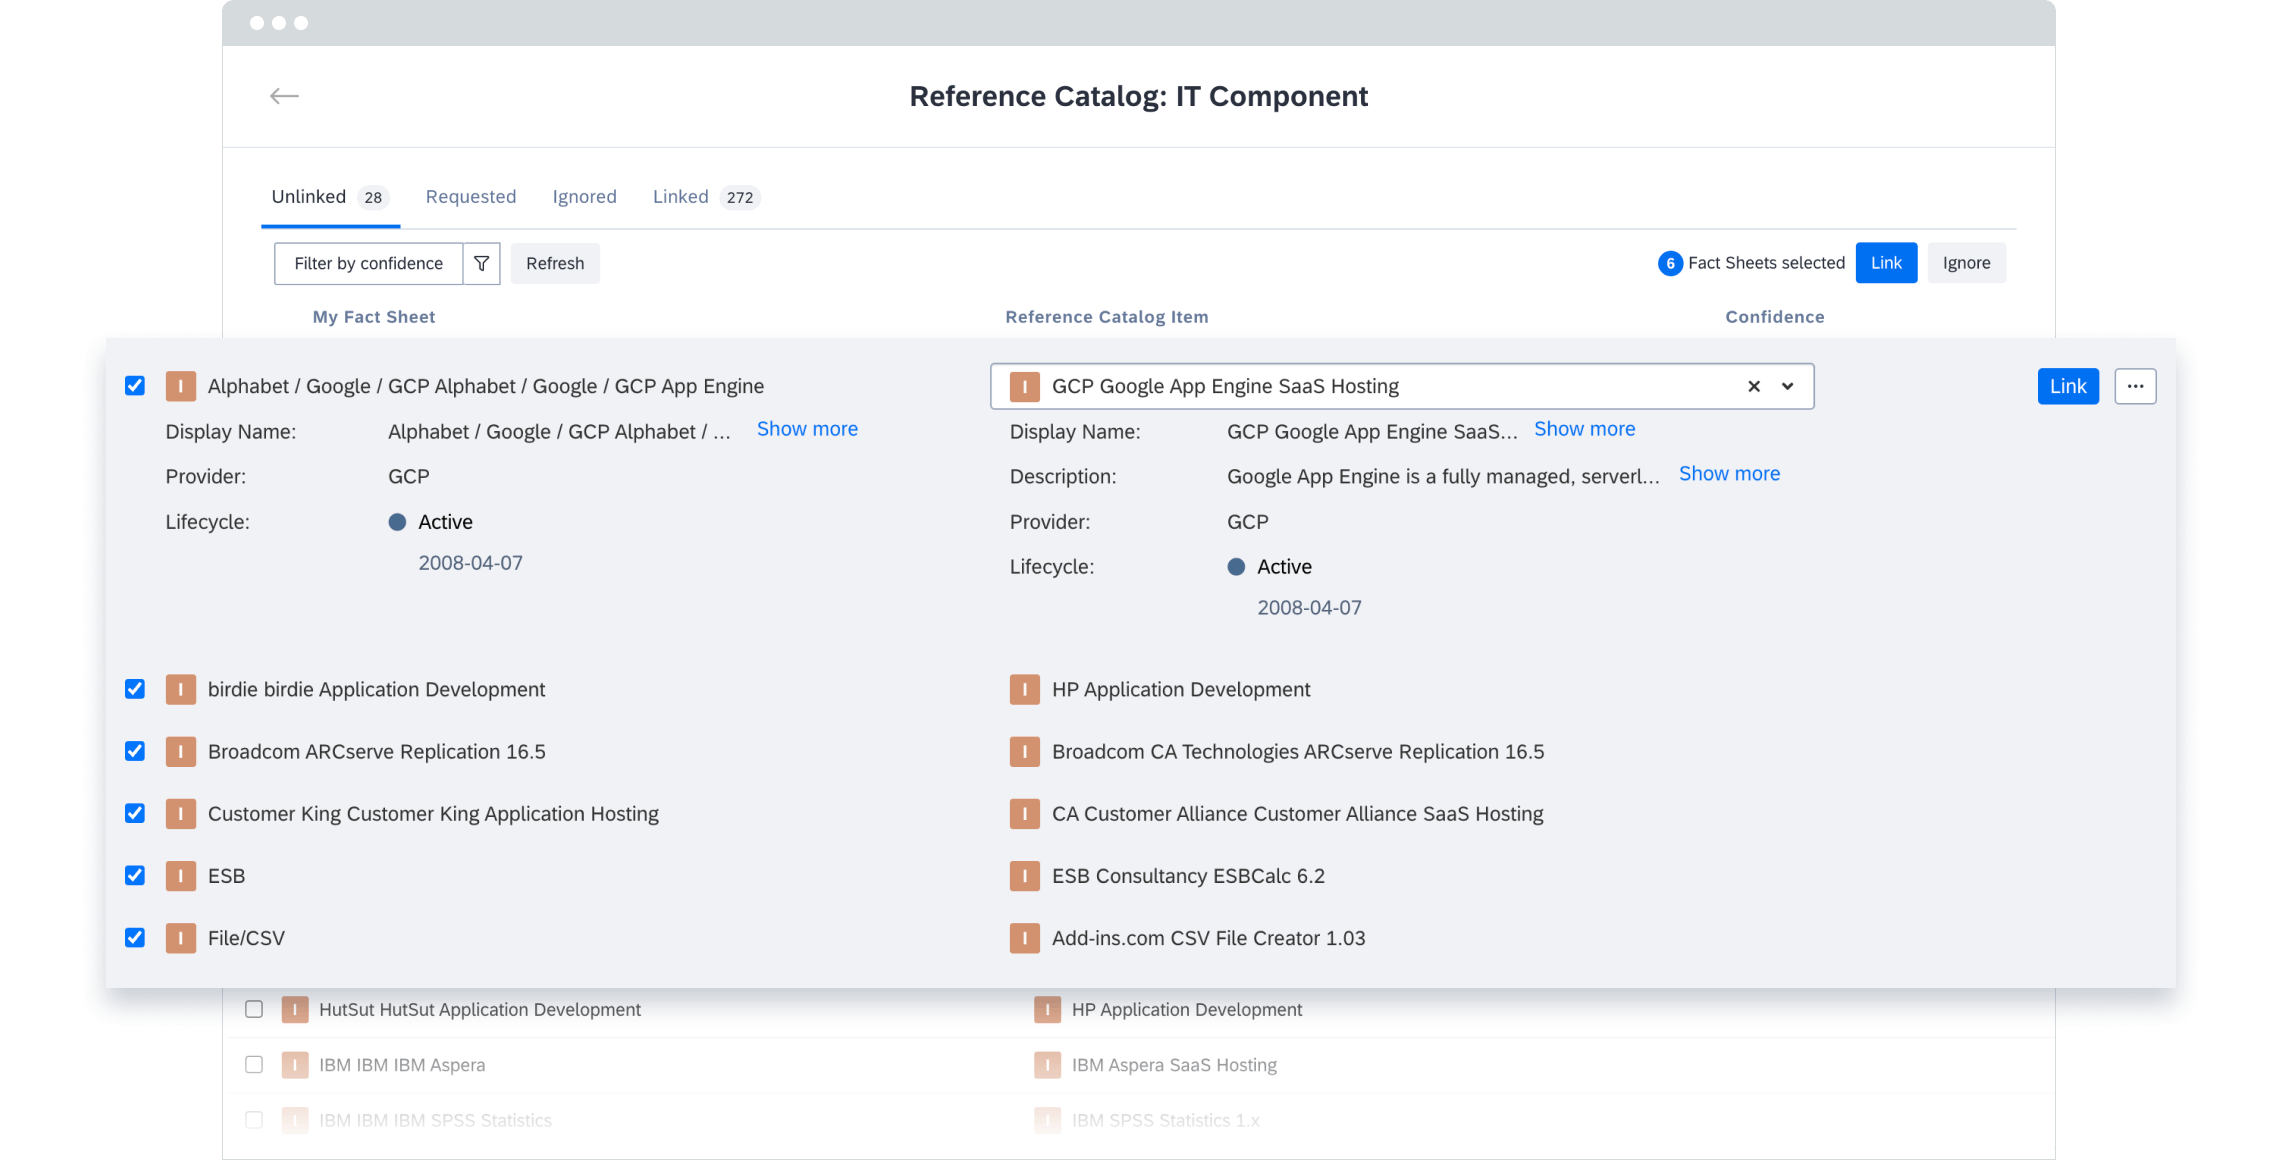Show more of the catalog item Display Name

(1584, 429)
